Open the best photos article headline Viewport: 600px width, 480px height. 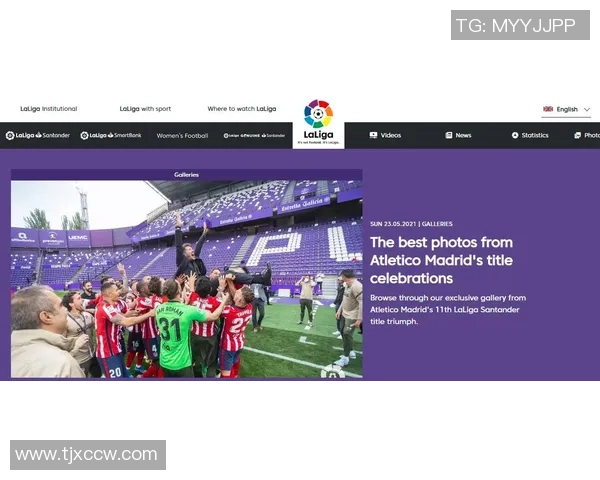point(441,260)
